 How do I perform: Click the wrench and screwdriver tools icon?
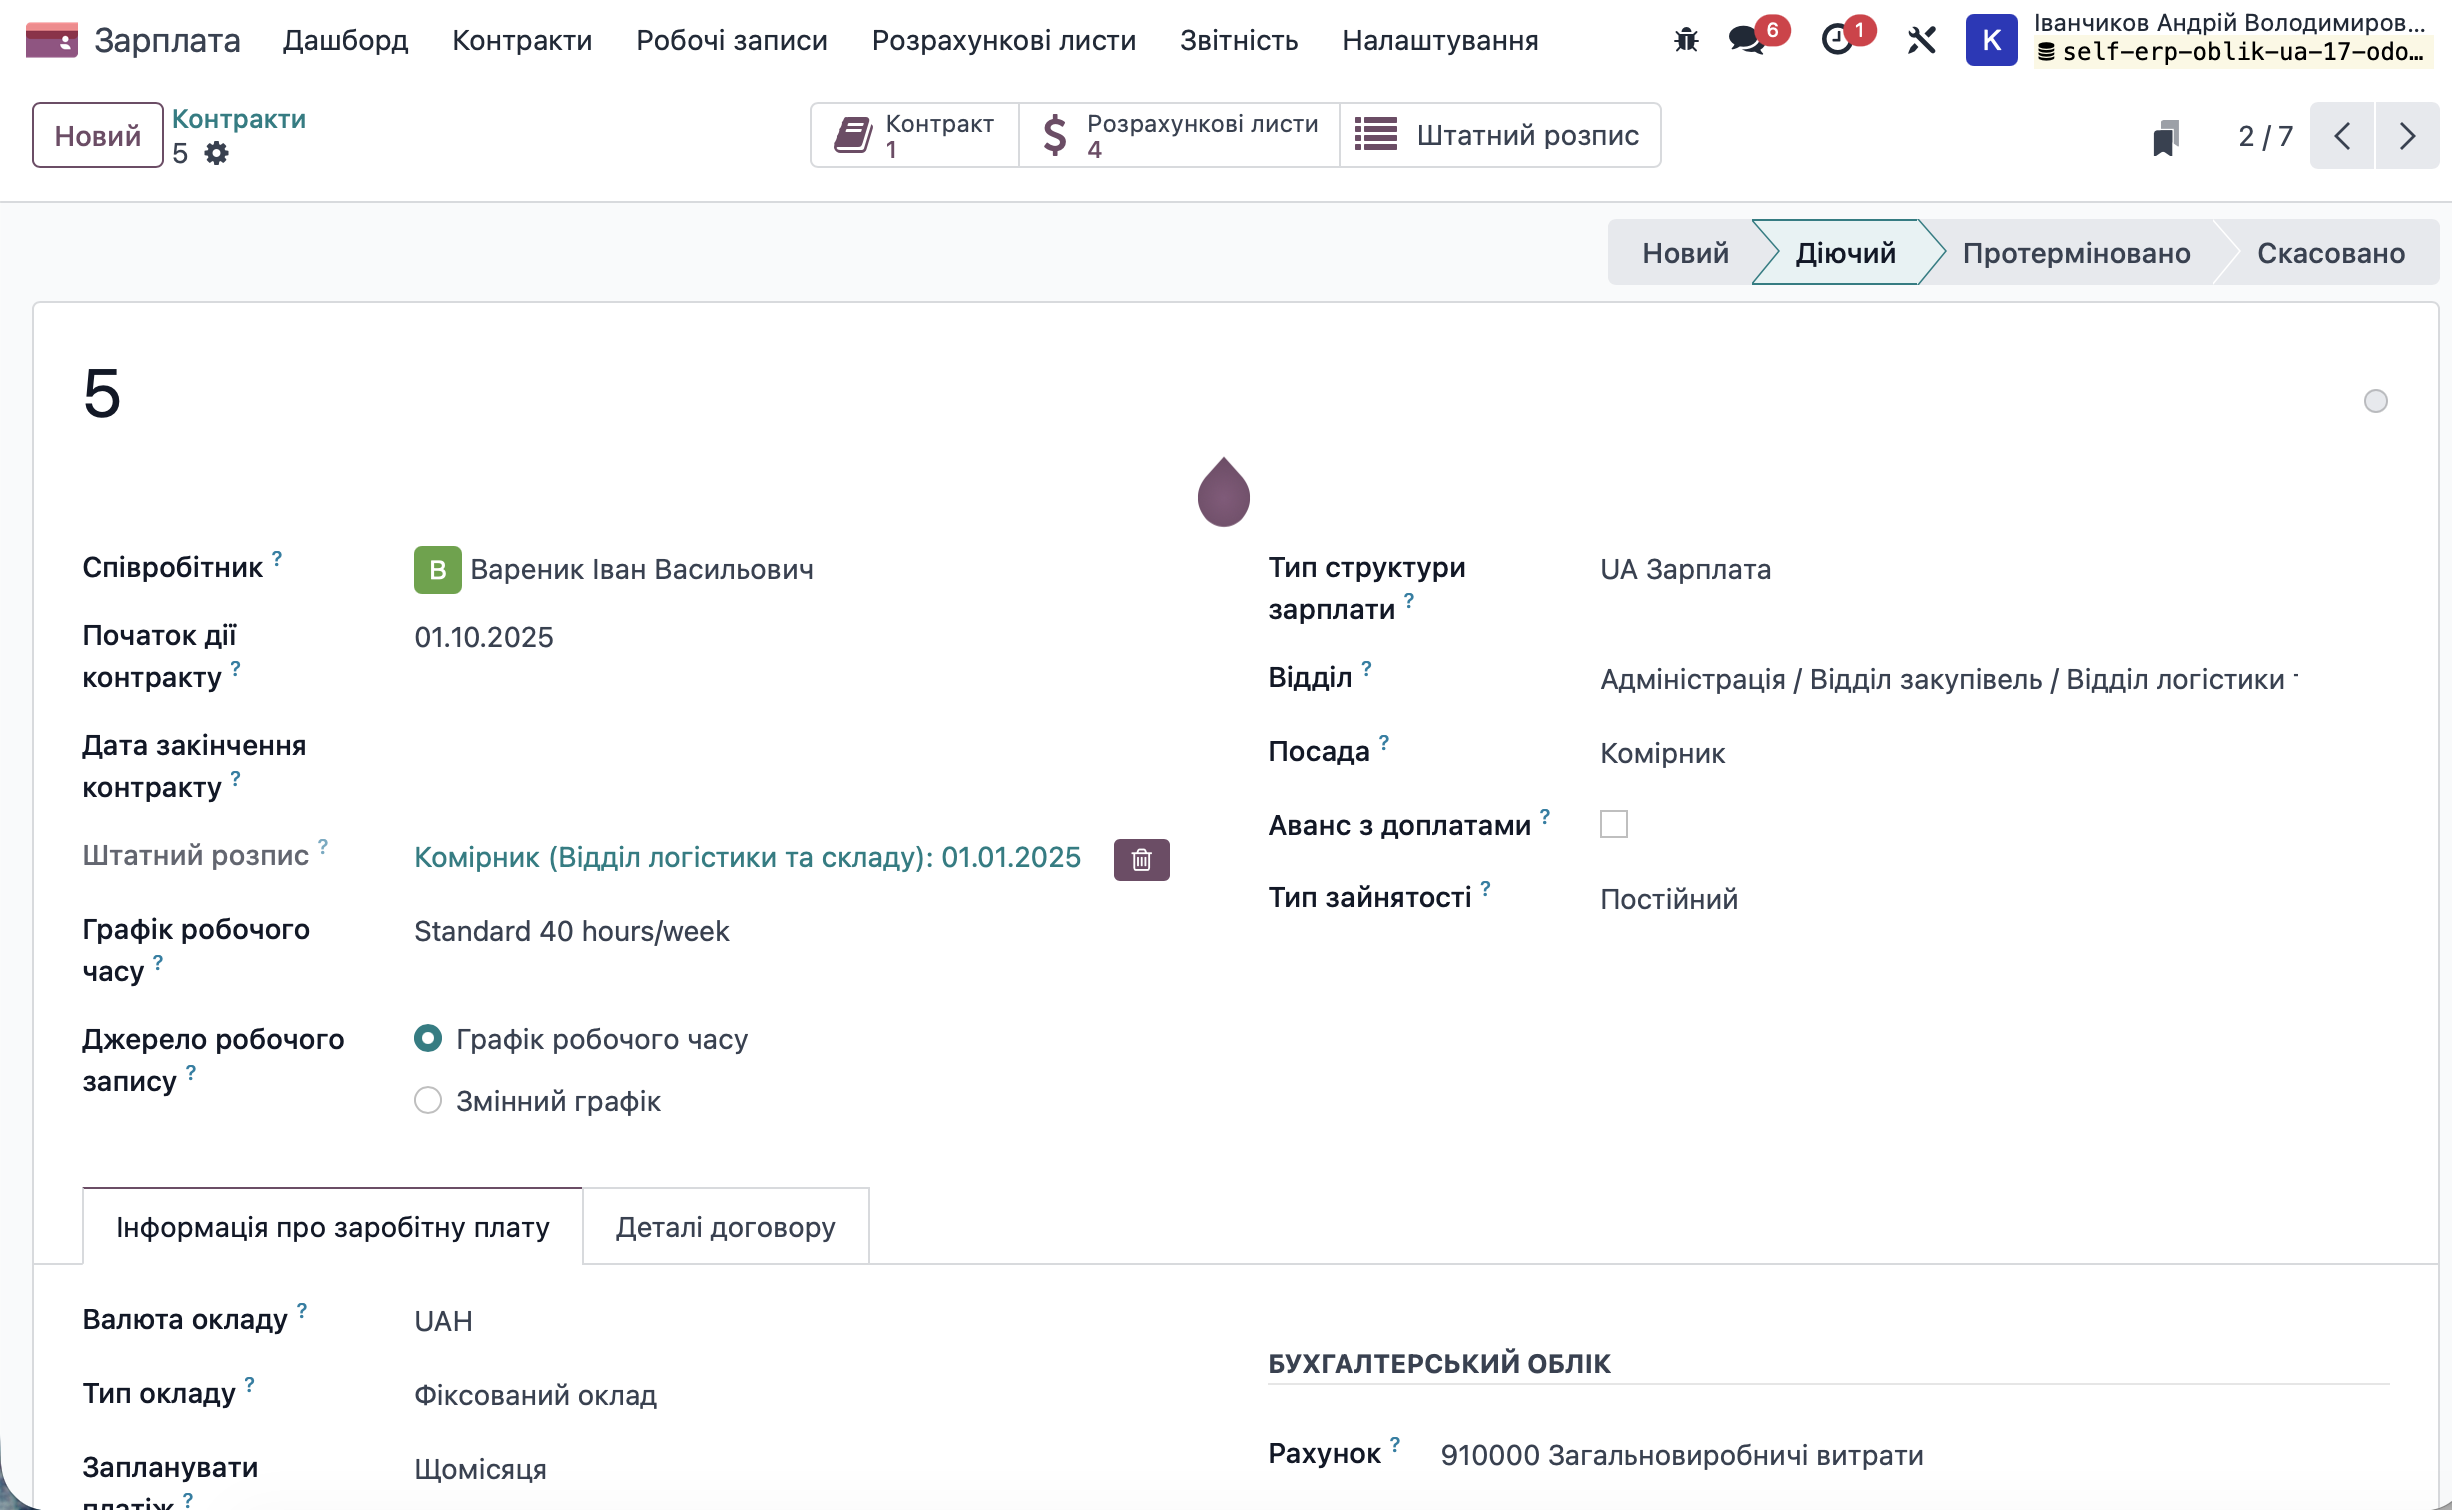tap(1921, 40)
